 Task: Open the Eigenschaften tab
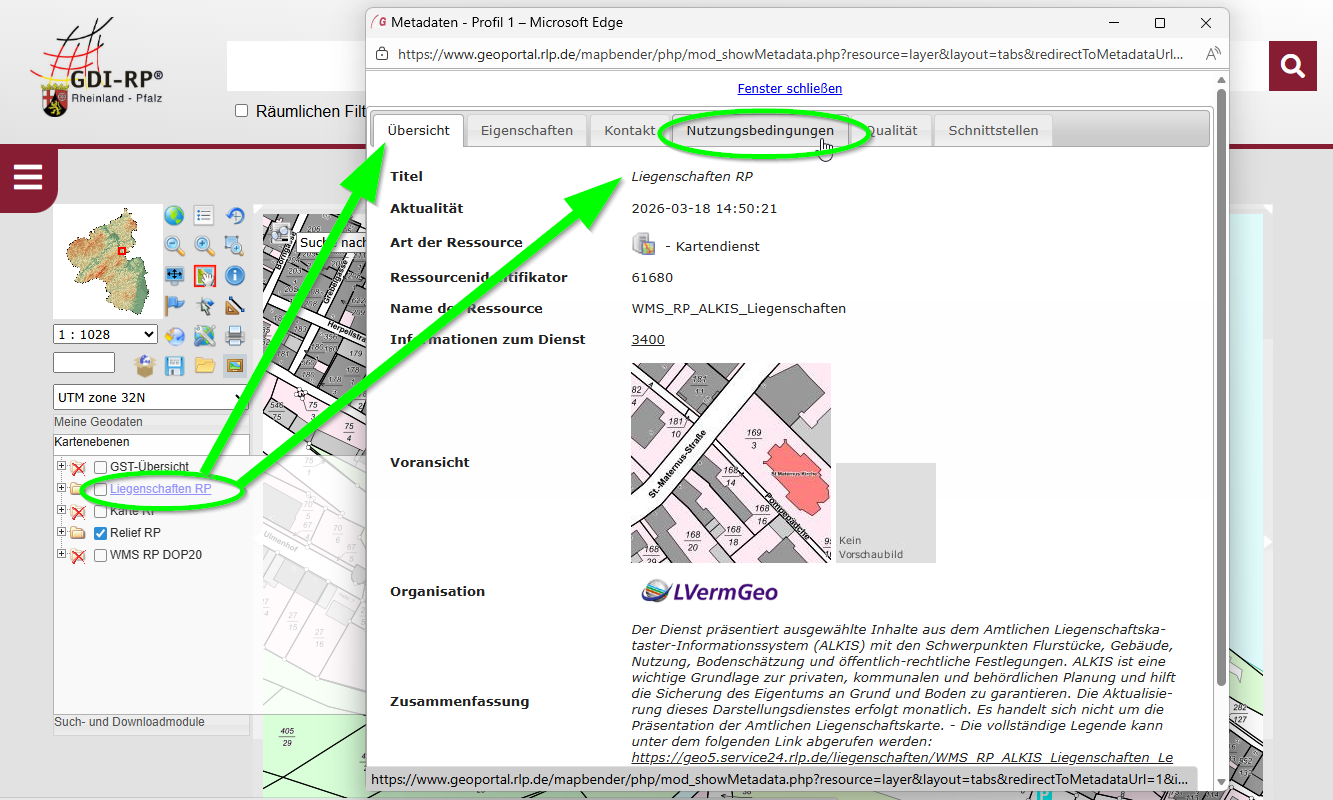click(x=526, y=131)
